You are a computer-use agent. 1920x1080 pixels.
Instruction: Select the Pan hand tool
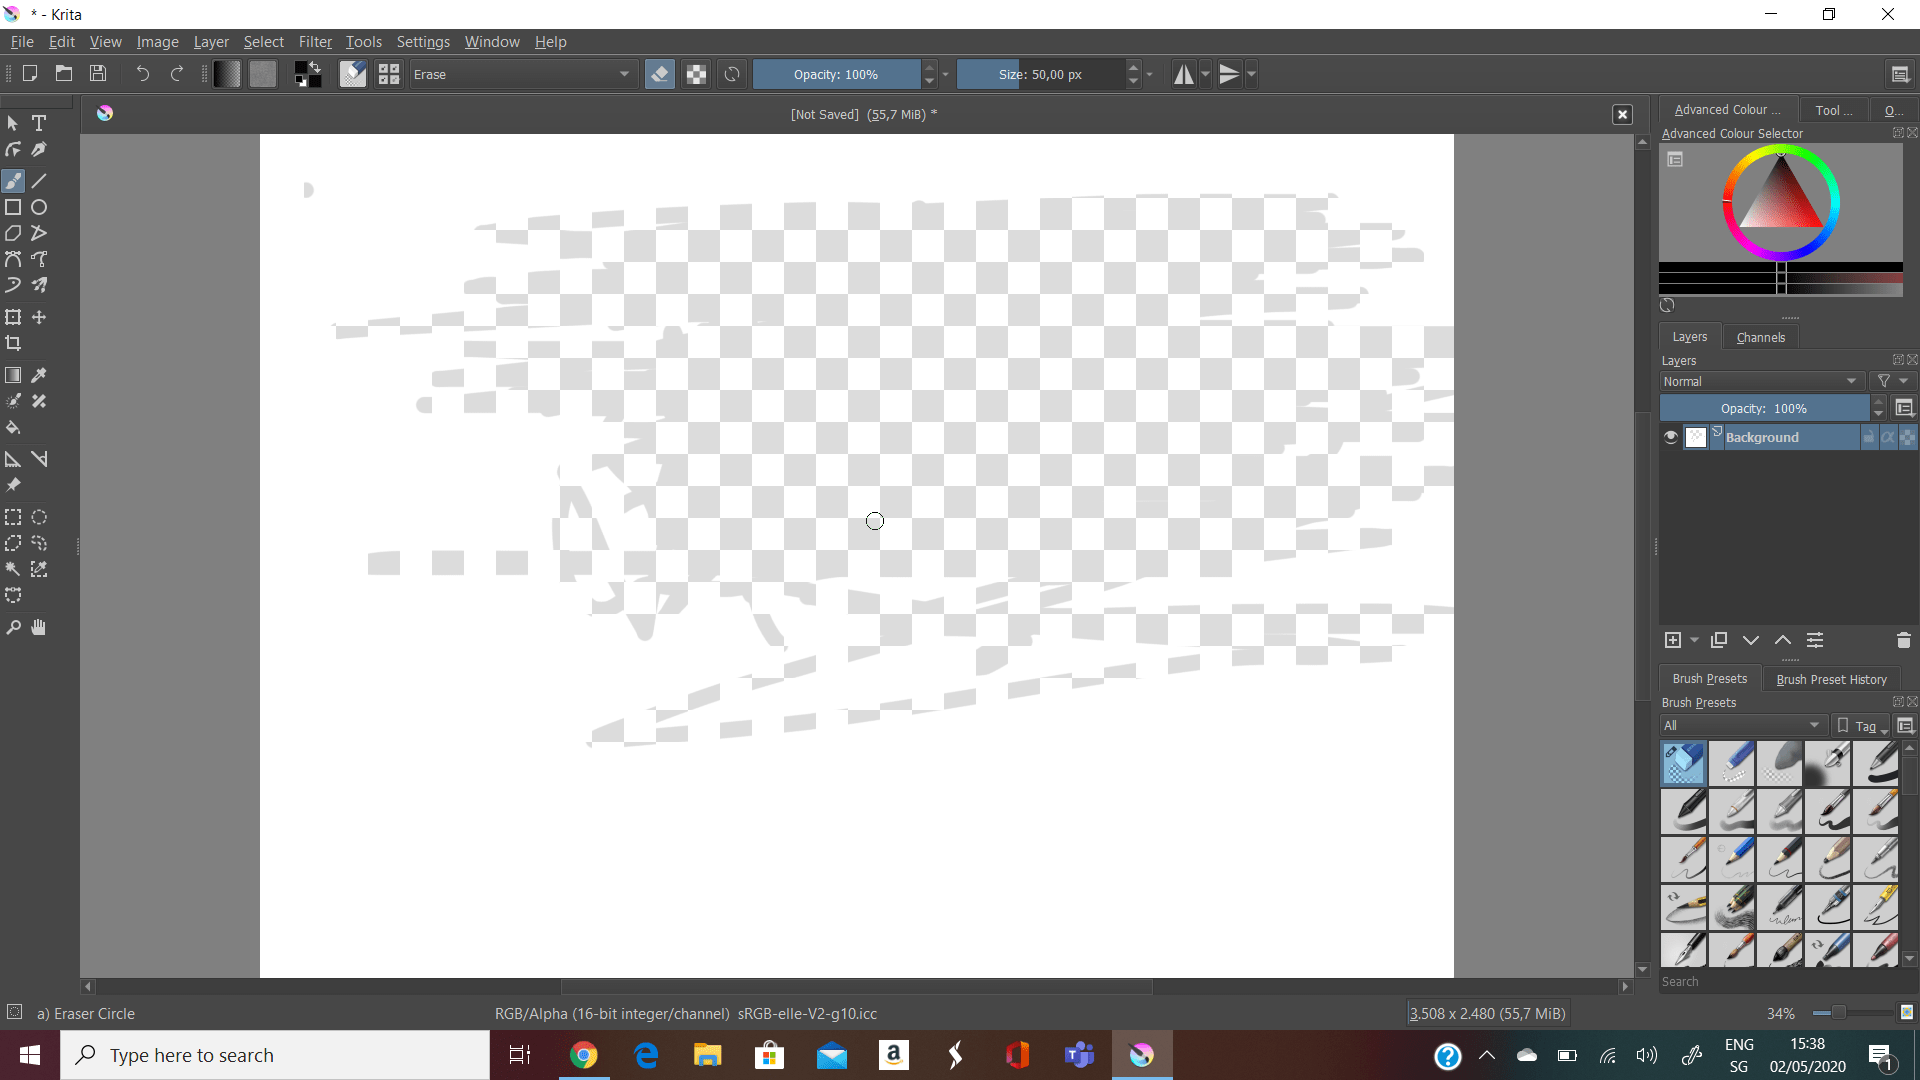(39, 627)
